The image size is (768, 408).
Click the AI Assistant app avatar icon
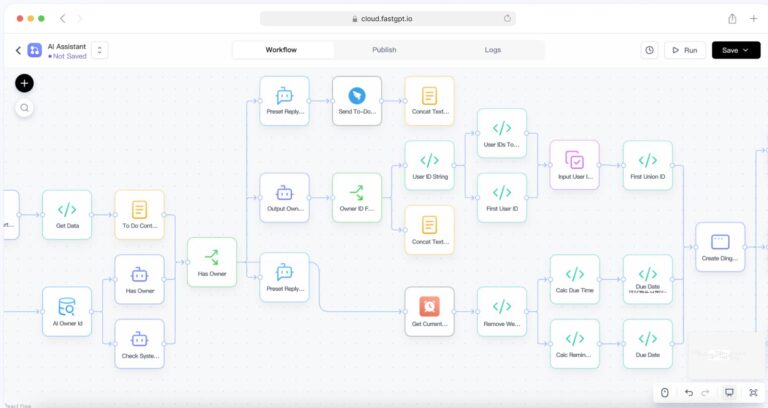(34, 50)
